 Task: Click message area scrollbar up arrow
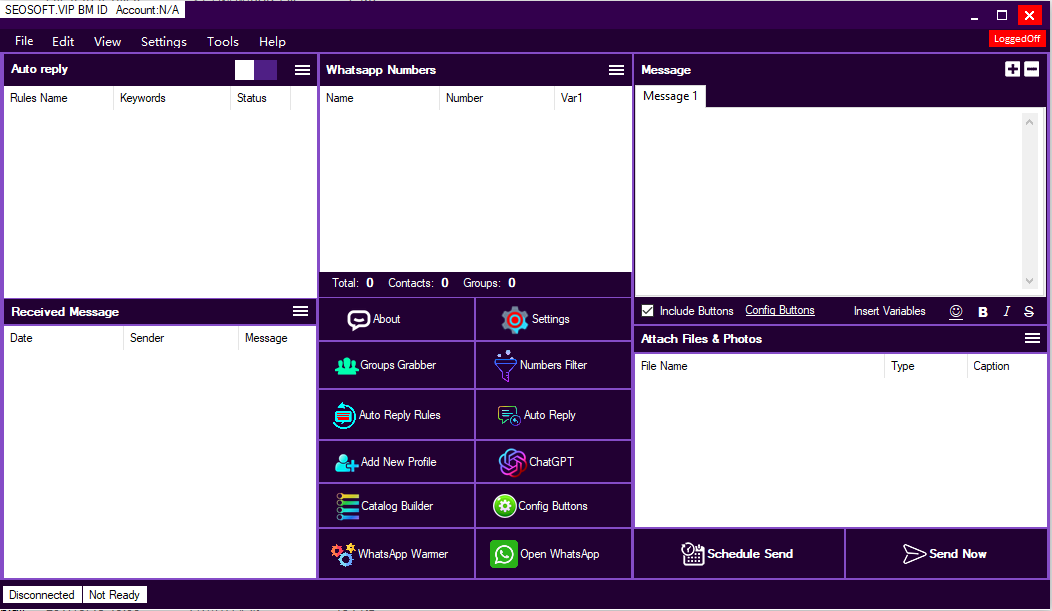pyautogui.click(x=1029, y=121)
